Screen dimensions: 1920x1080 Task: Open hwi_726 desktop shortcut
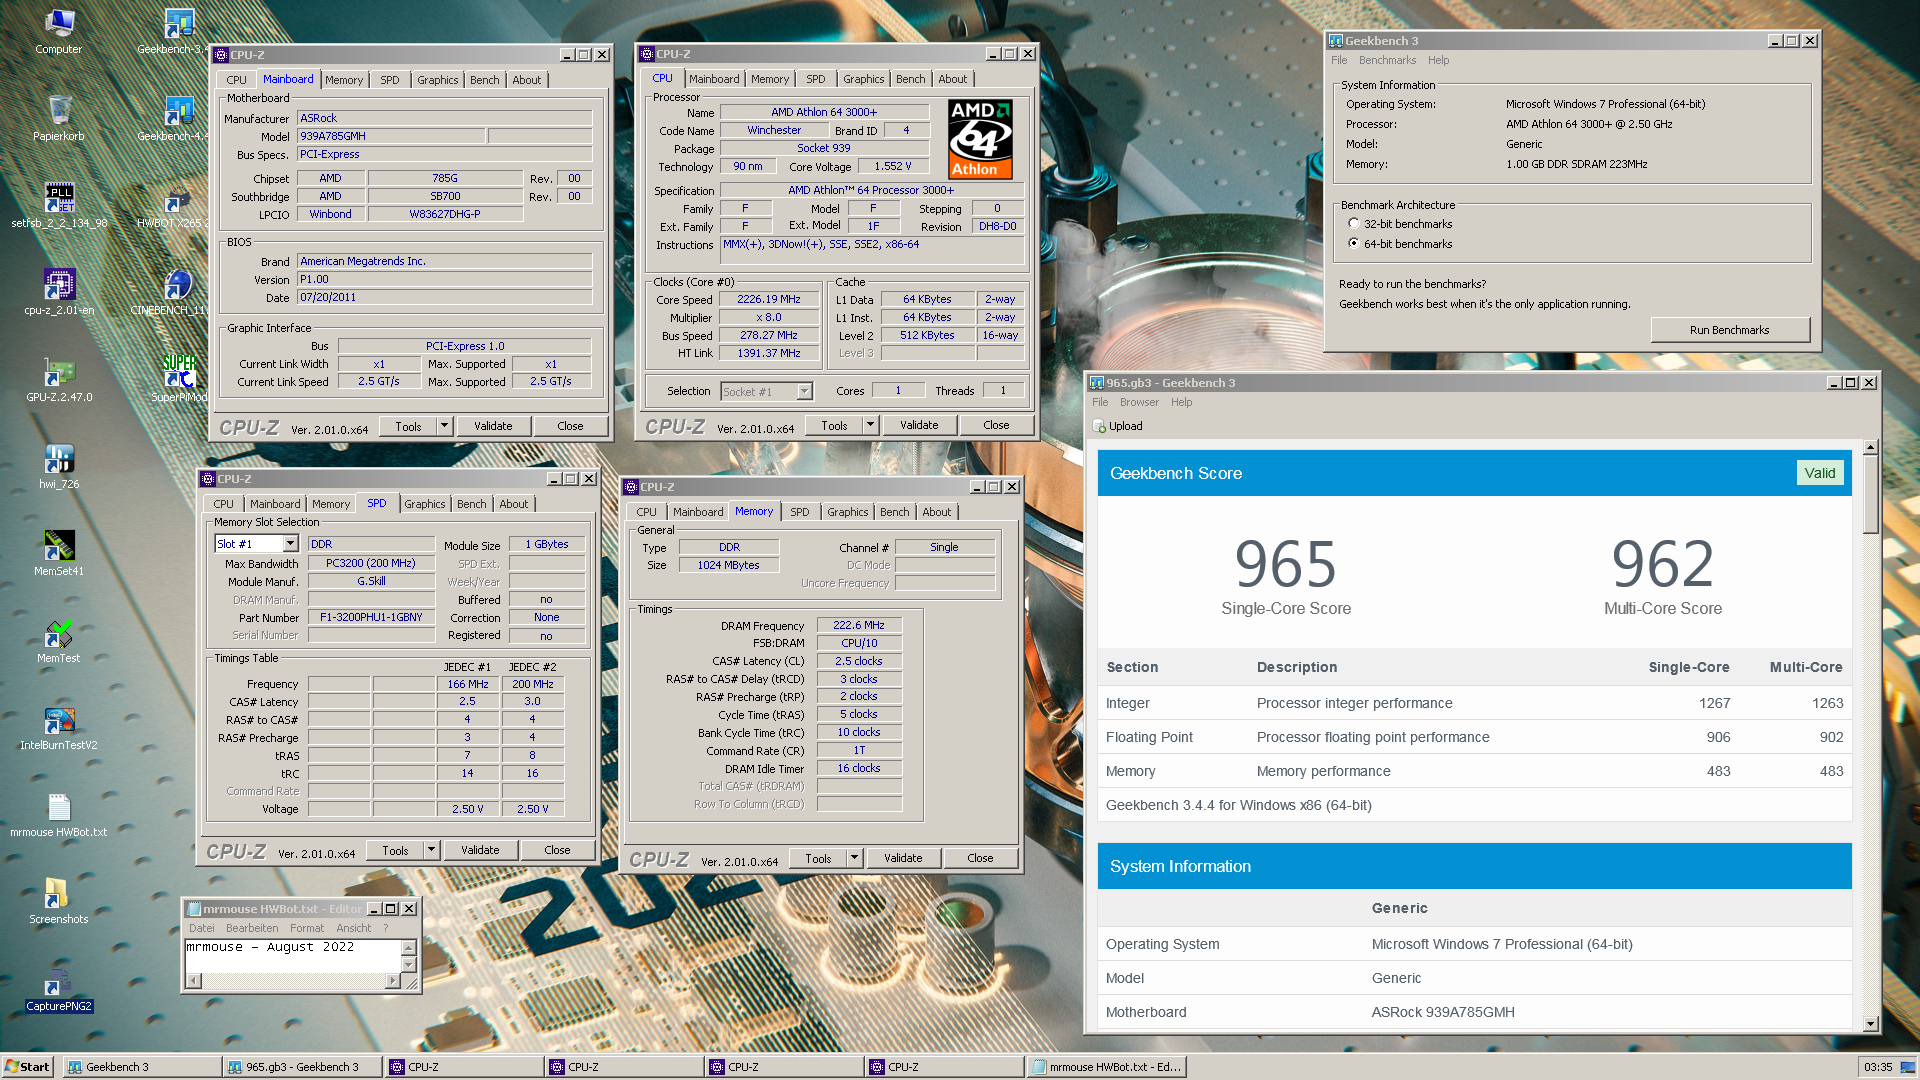59,466
